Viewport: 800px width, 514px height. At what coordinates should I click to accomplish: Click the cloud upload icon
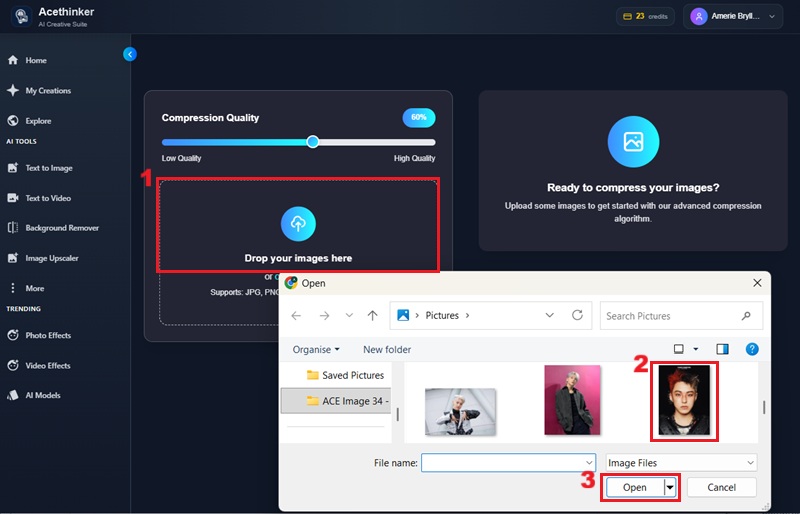(297, 224)
